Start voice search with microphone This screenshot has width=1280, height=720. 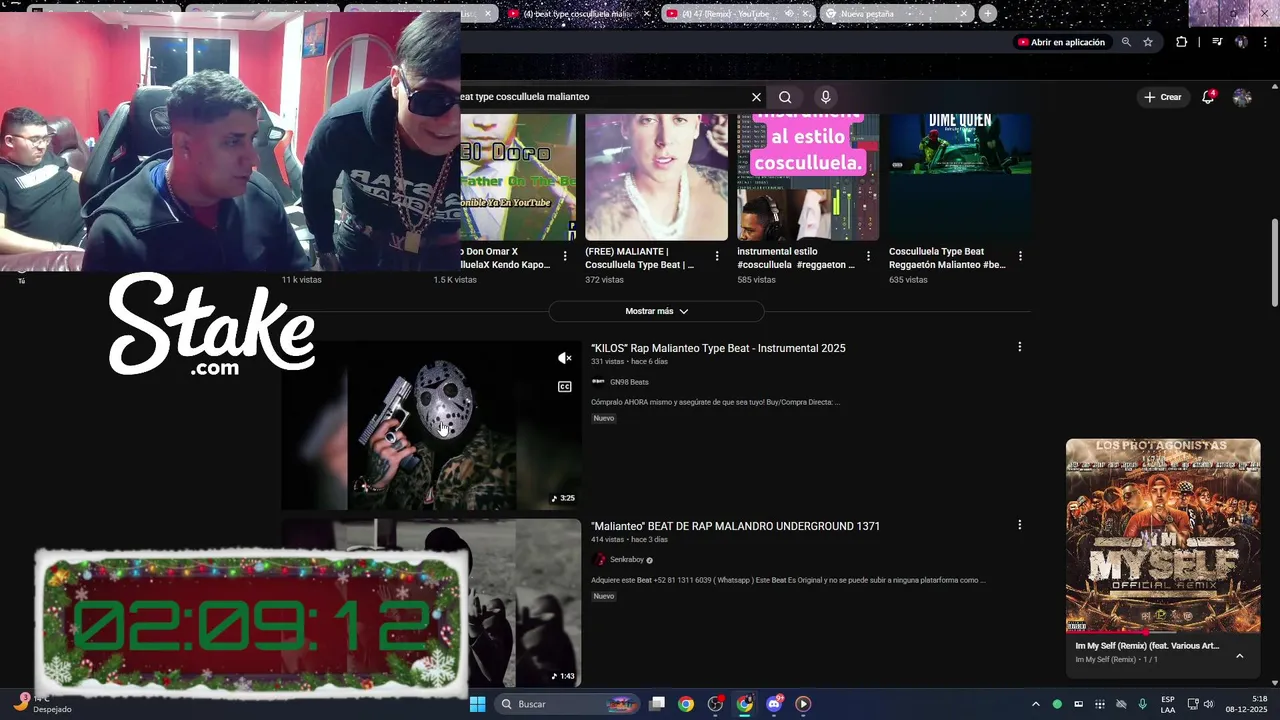pos(825,97)
